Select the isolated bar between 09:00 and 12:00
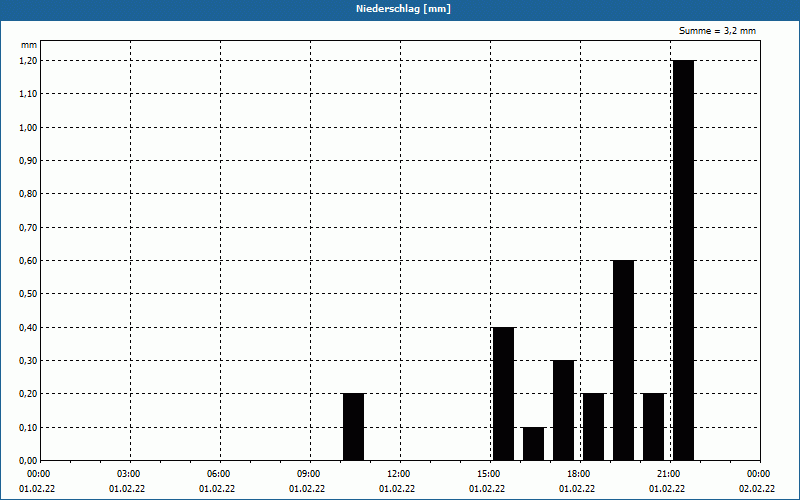800x500 pixels. point(353,427)
